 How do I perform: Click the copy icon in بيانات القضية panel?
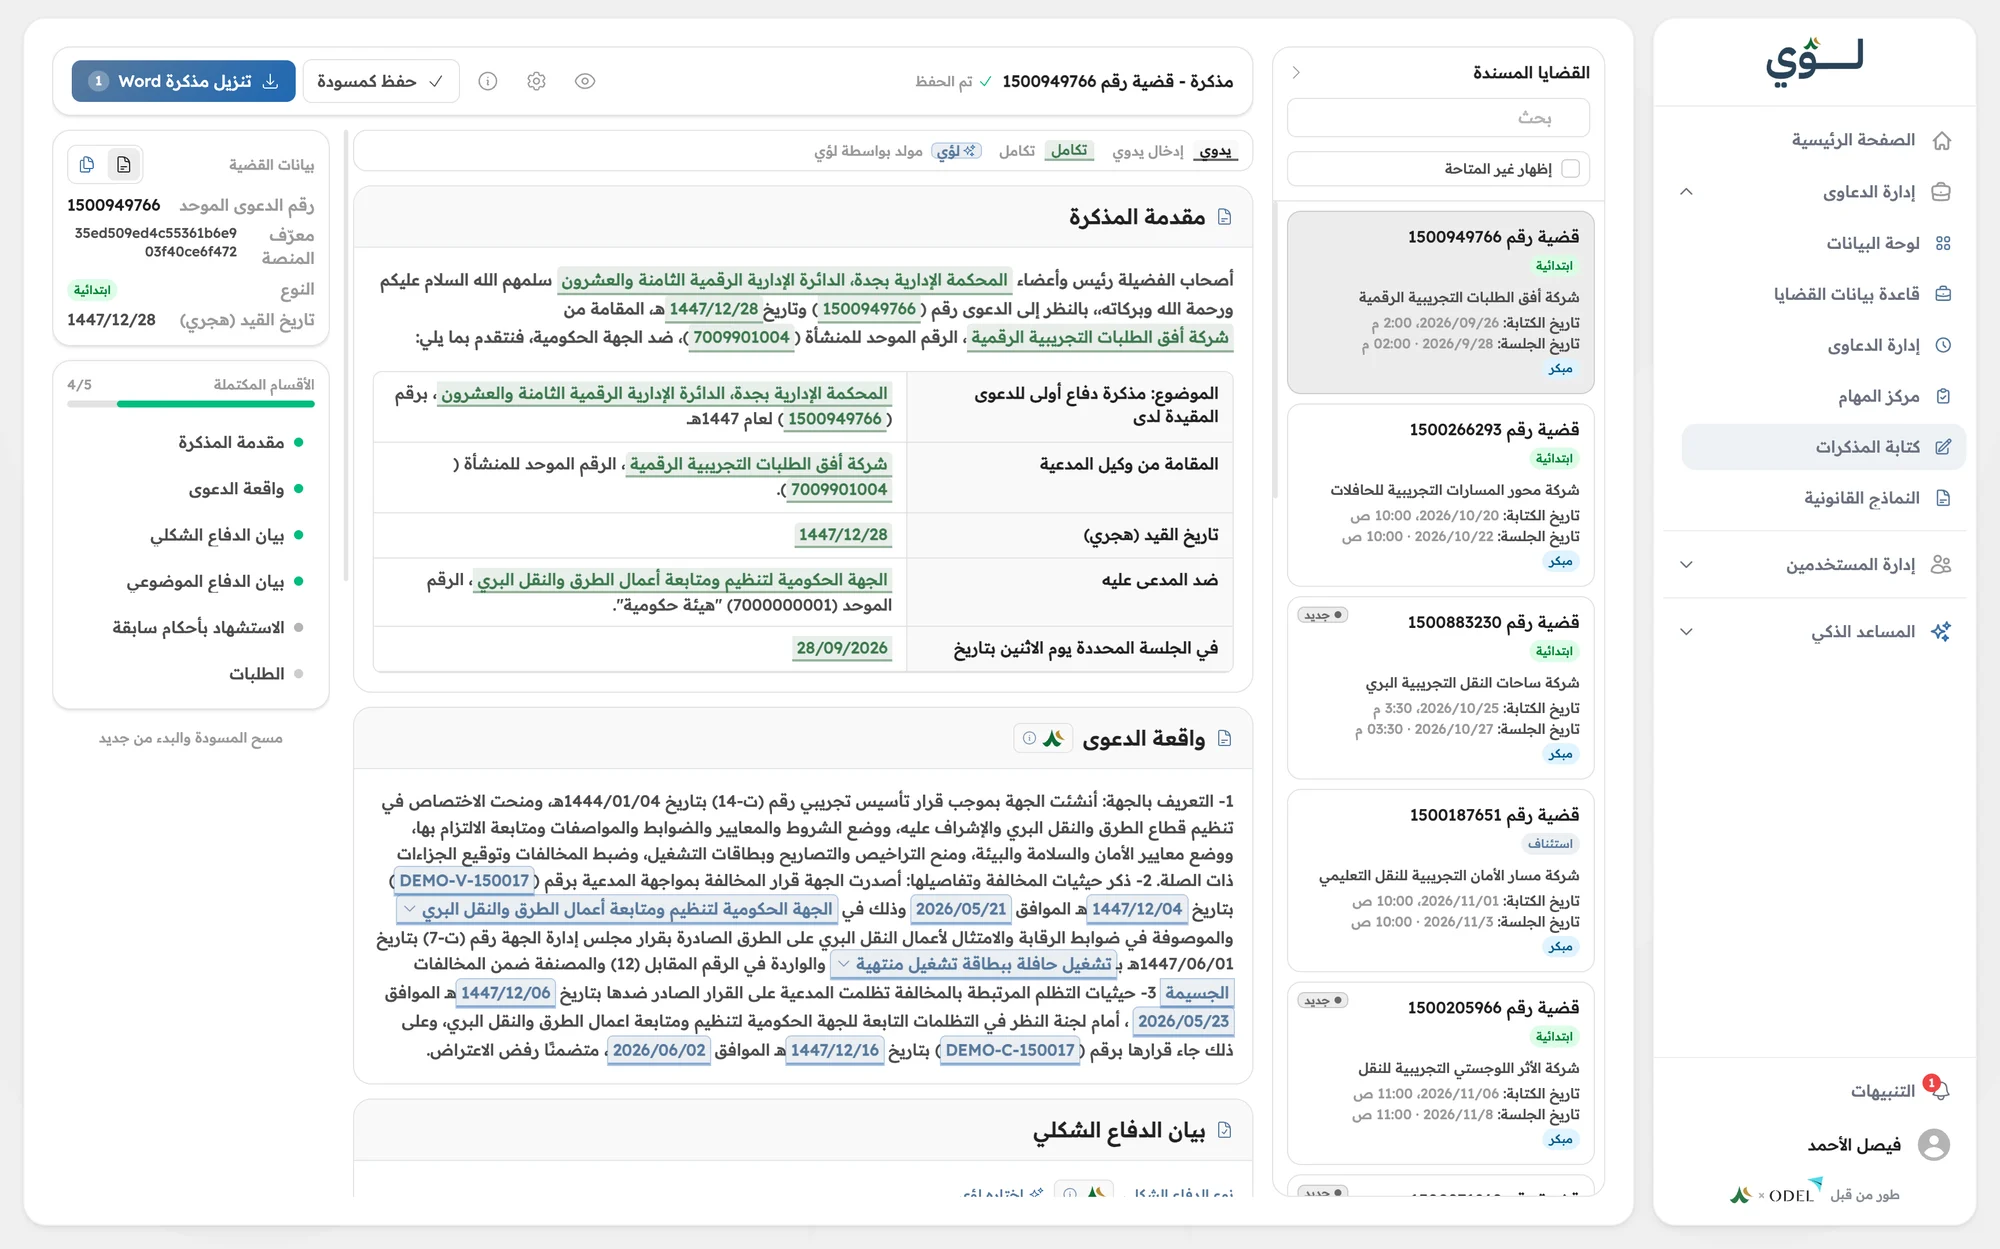[87, 164]
